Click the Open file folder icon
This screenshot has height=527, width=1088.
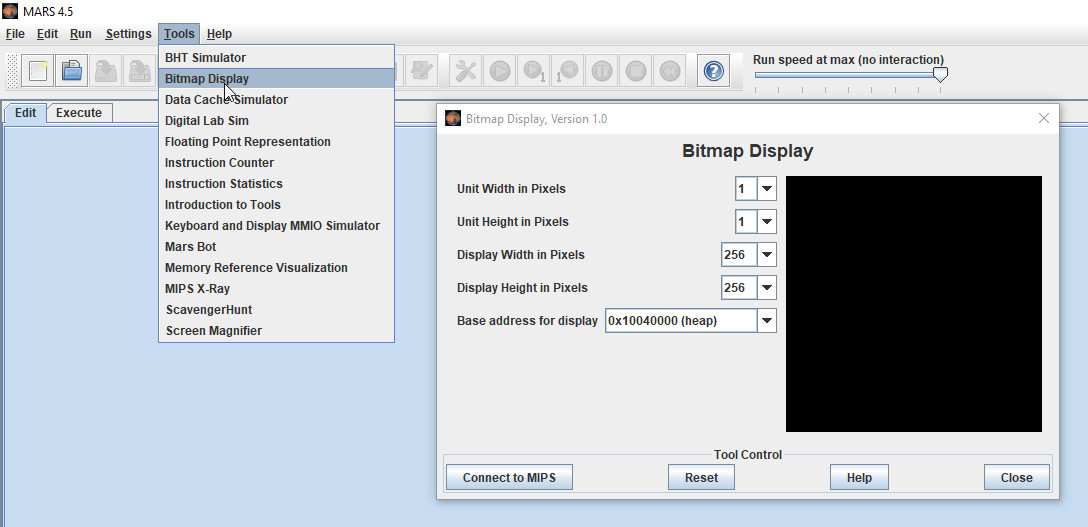click(x=72, y=71)
